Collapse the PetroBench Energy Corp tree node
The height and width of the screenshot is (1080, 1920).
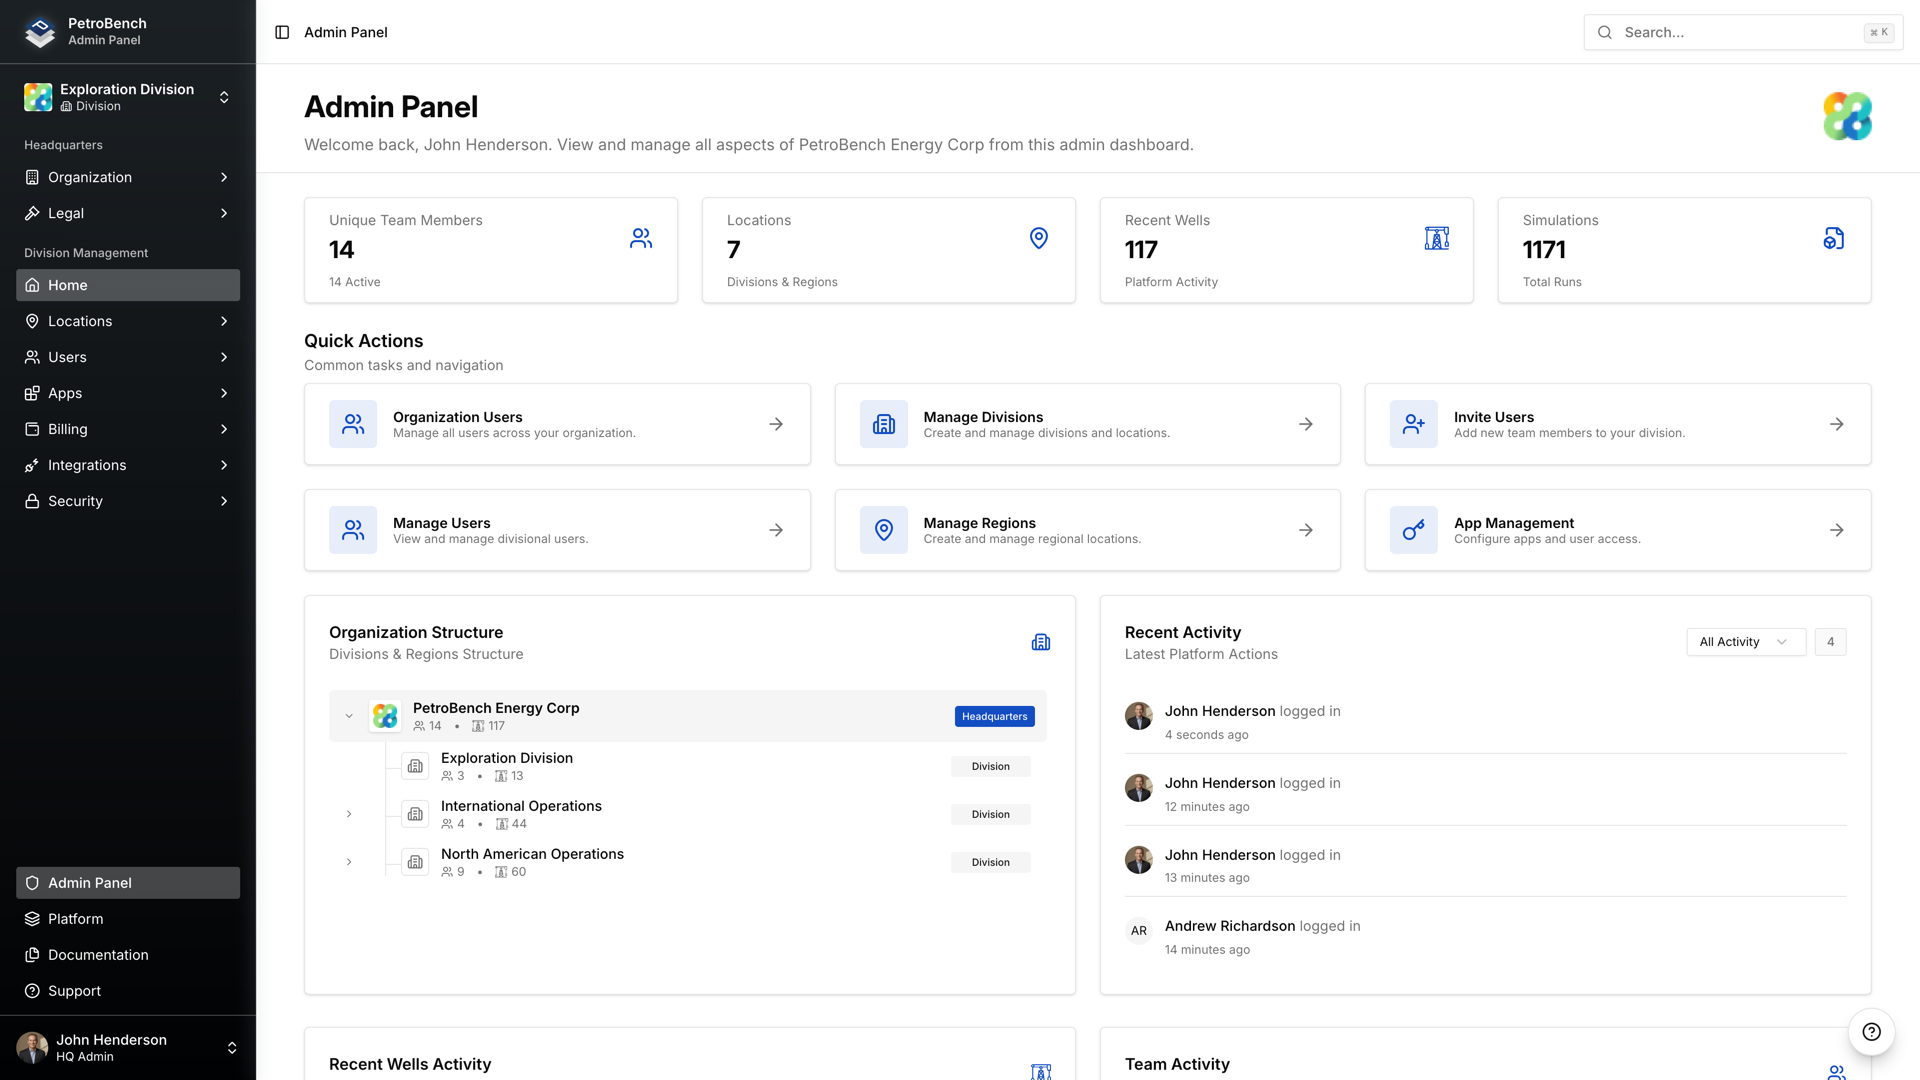[x=348, y=716]
